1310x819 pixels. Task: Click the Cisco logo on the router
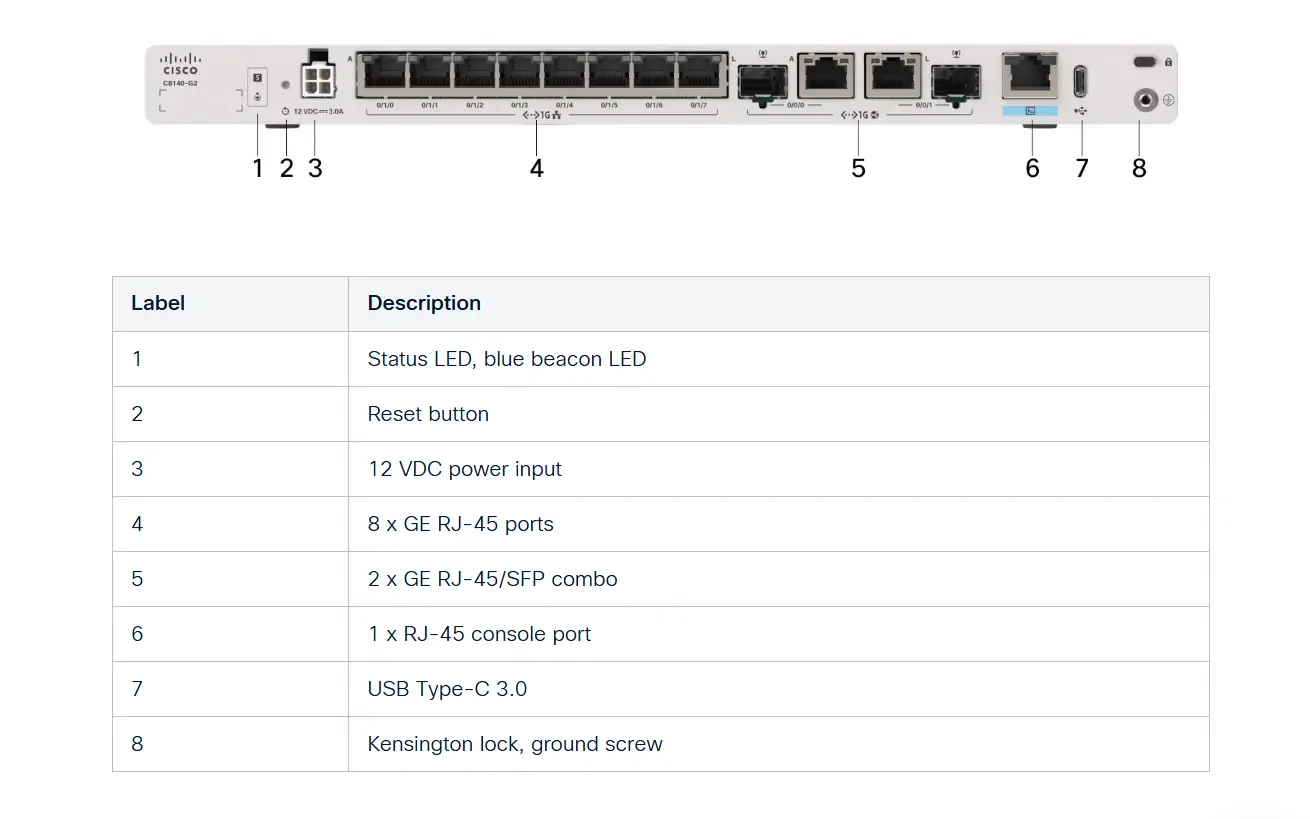pyautogui.click(x=181, y=64)
